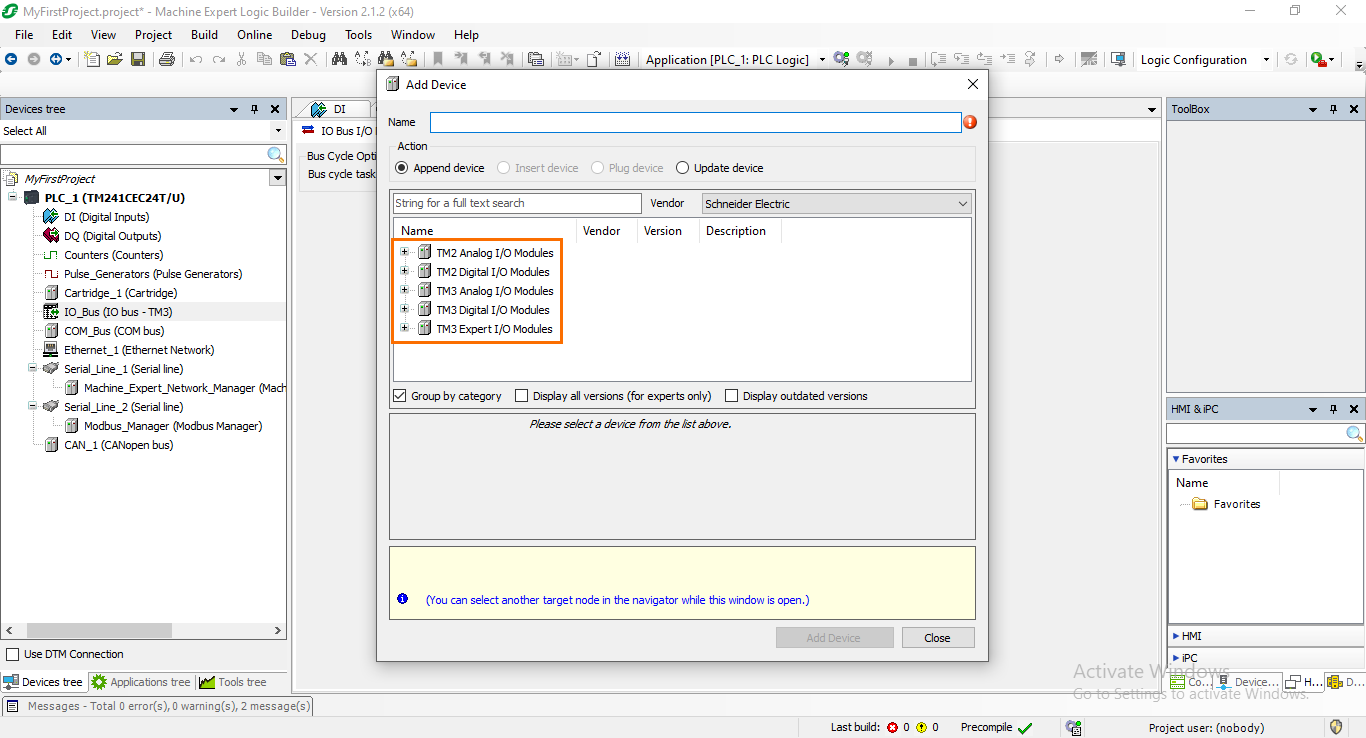Click the Close button in Add Device dialog
The height and width of the screenshot is (738, 1366).
click(938, 638)
